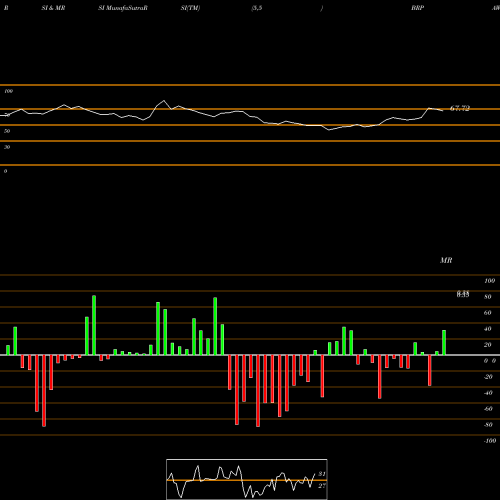Click the 'SI MunafaSutraR' header label
This screenshot has width=500, height=500.
click(123, 8)
